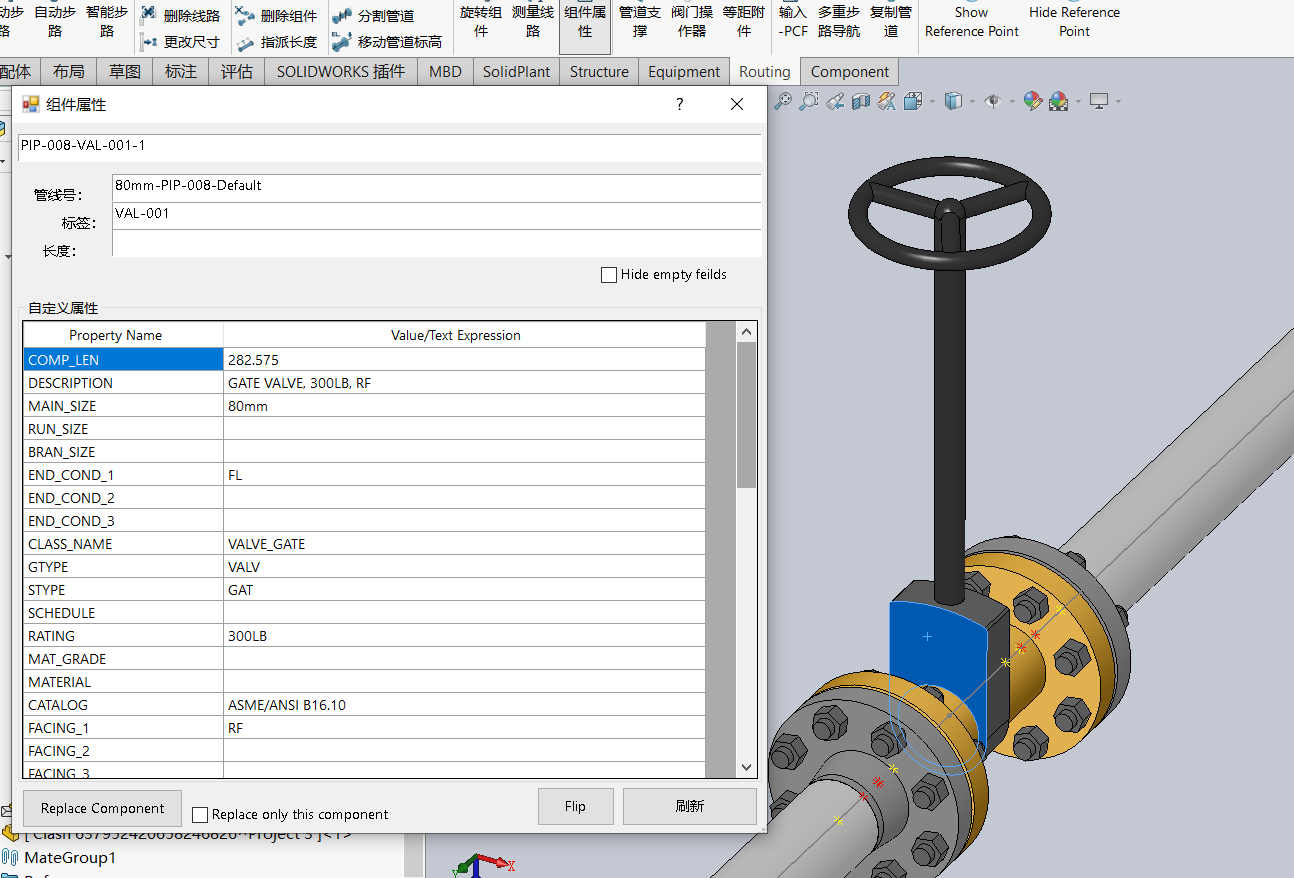Open the View Settings dropdown arrow

click(x=1118, y=101)
